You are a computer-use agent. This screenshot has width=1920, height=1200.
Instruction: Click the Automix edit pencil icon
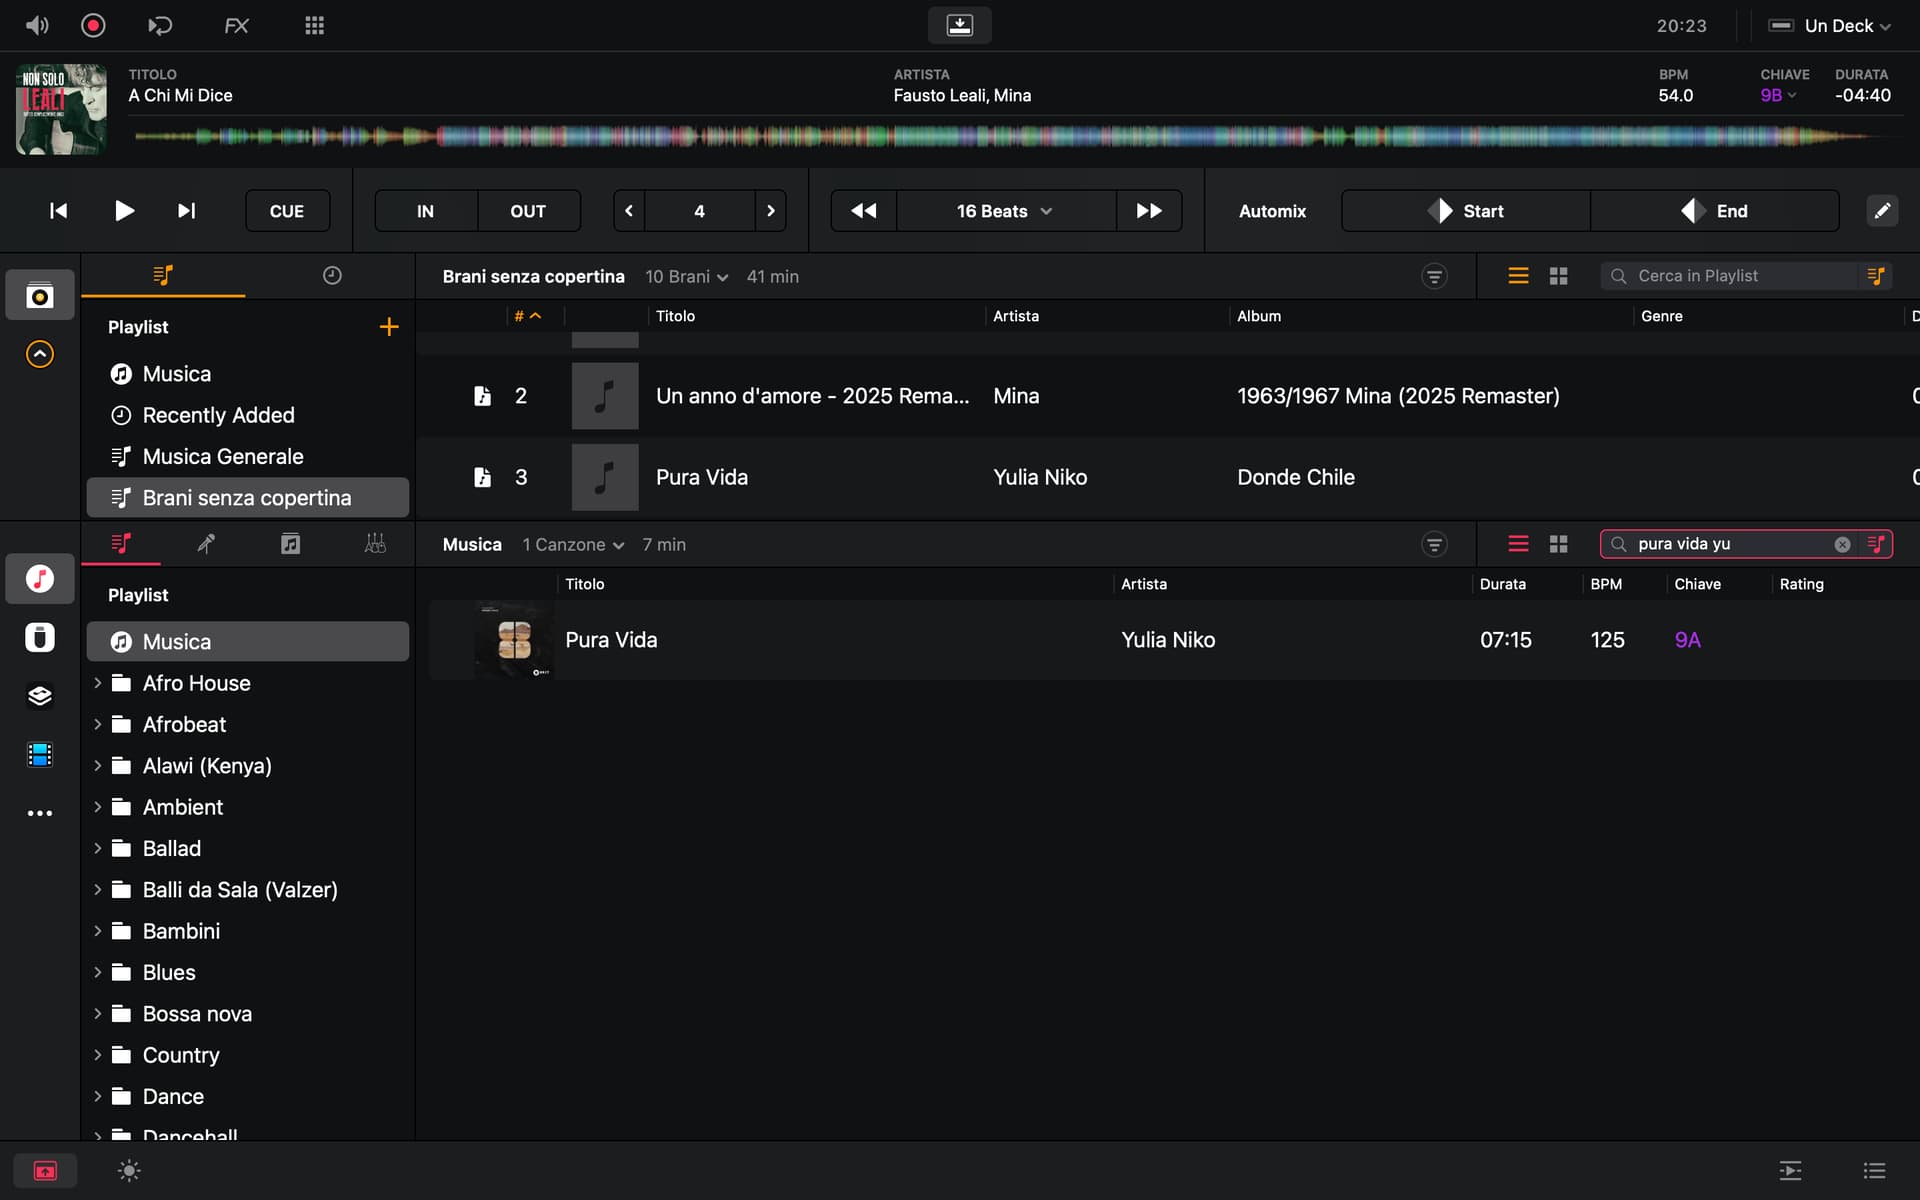click(1881, 211)
